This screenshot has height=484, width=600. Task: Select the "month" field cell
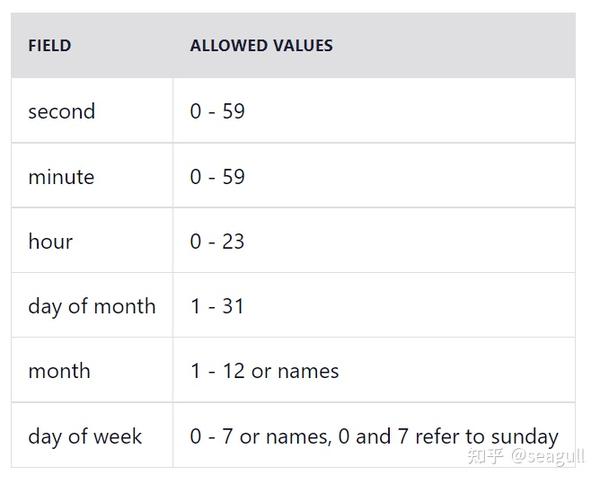(x=59, y=371)
